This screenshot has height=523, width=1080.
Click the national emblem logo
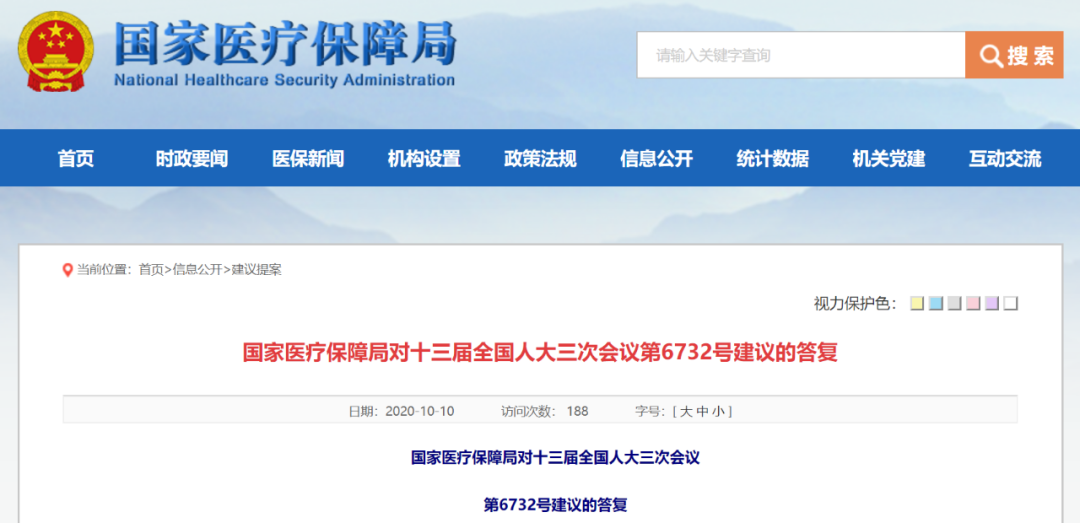click(55, 52)
